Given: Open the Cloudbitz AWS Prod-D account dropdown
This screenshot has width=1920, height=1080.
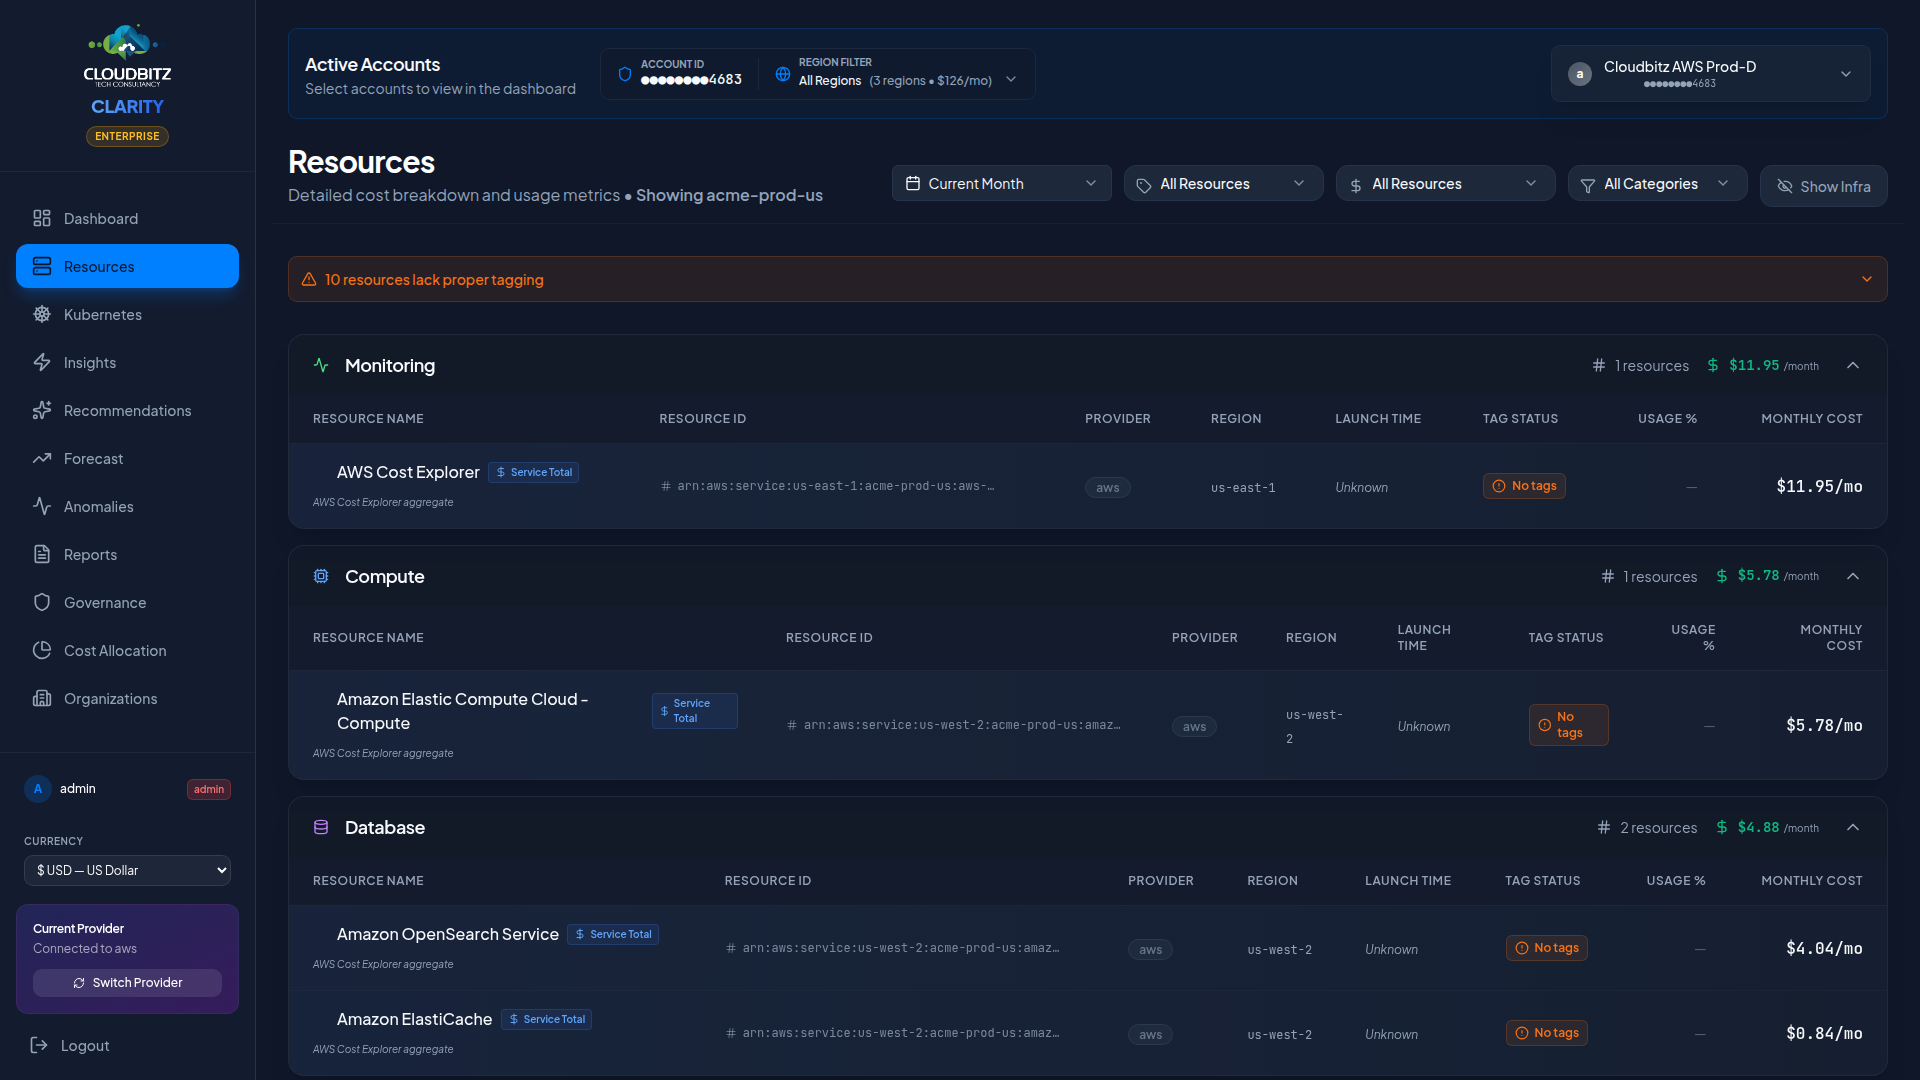Looking at the screenshot, I should tap(1709, 74).
